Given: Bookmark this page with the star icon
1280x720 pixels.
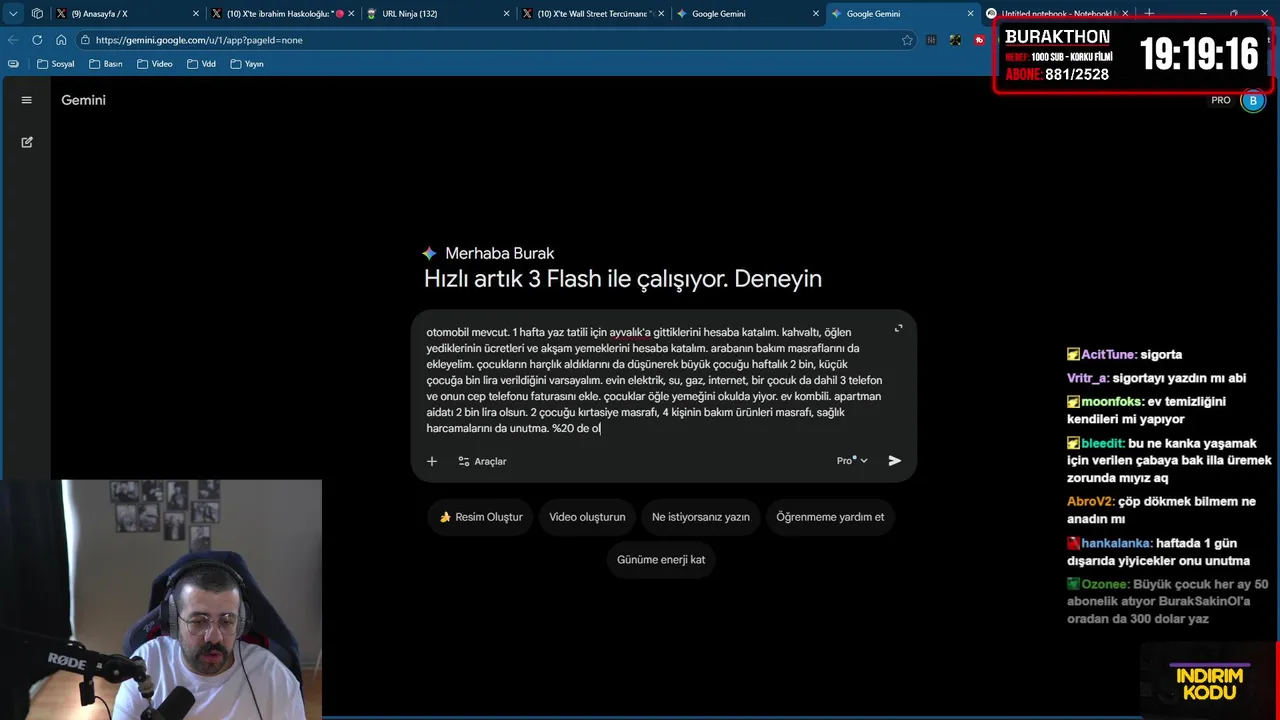Looking at the screenshot, I should pyautogui.click(x=907, y=40).
